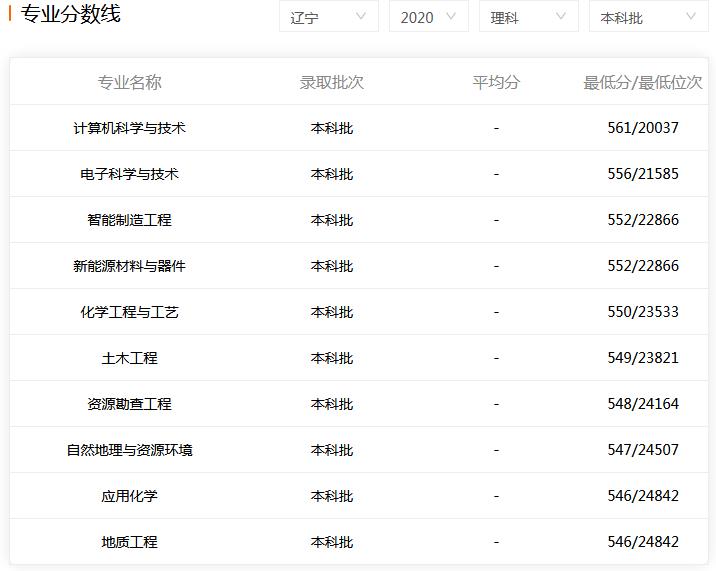Click 552/22866 in the 智能制造工程 row
Screen dimensions: 716x571
(x=643, y=220)
